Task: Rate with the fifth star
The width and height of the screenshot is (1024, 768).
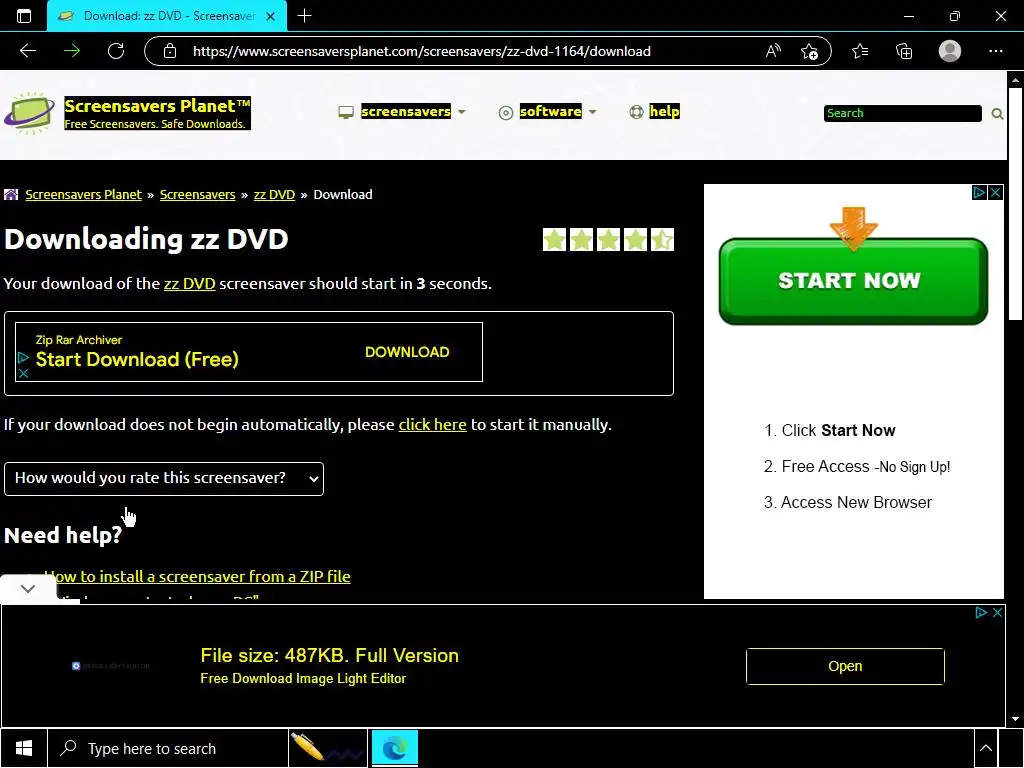Action: [662, 240]
